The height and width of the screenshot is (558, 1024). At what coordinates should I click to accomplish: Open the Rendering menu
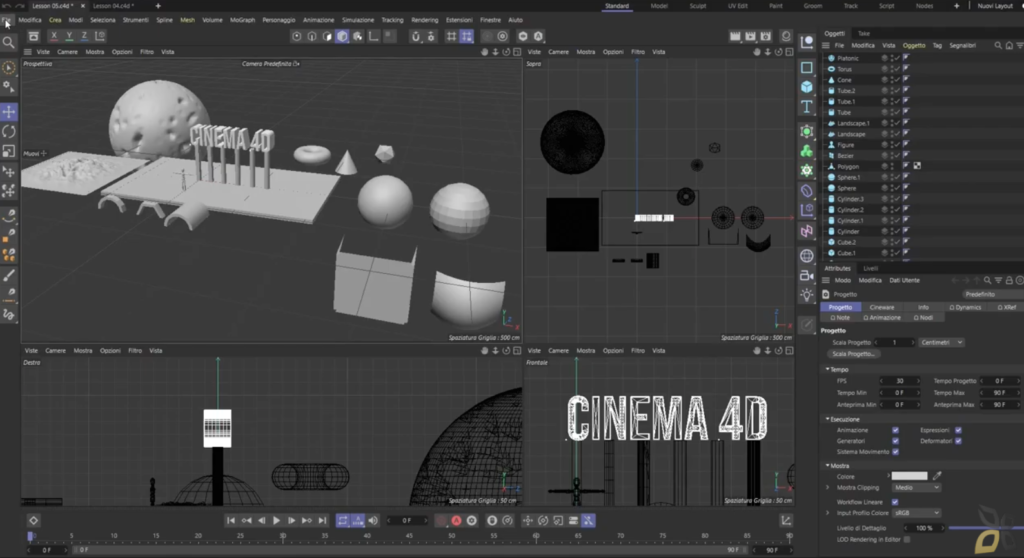[x=424, y=20]
